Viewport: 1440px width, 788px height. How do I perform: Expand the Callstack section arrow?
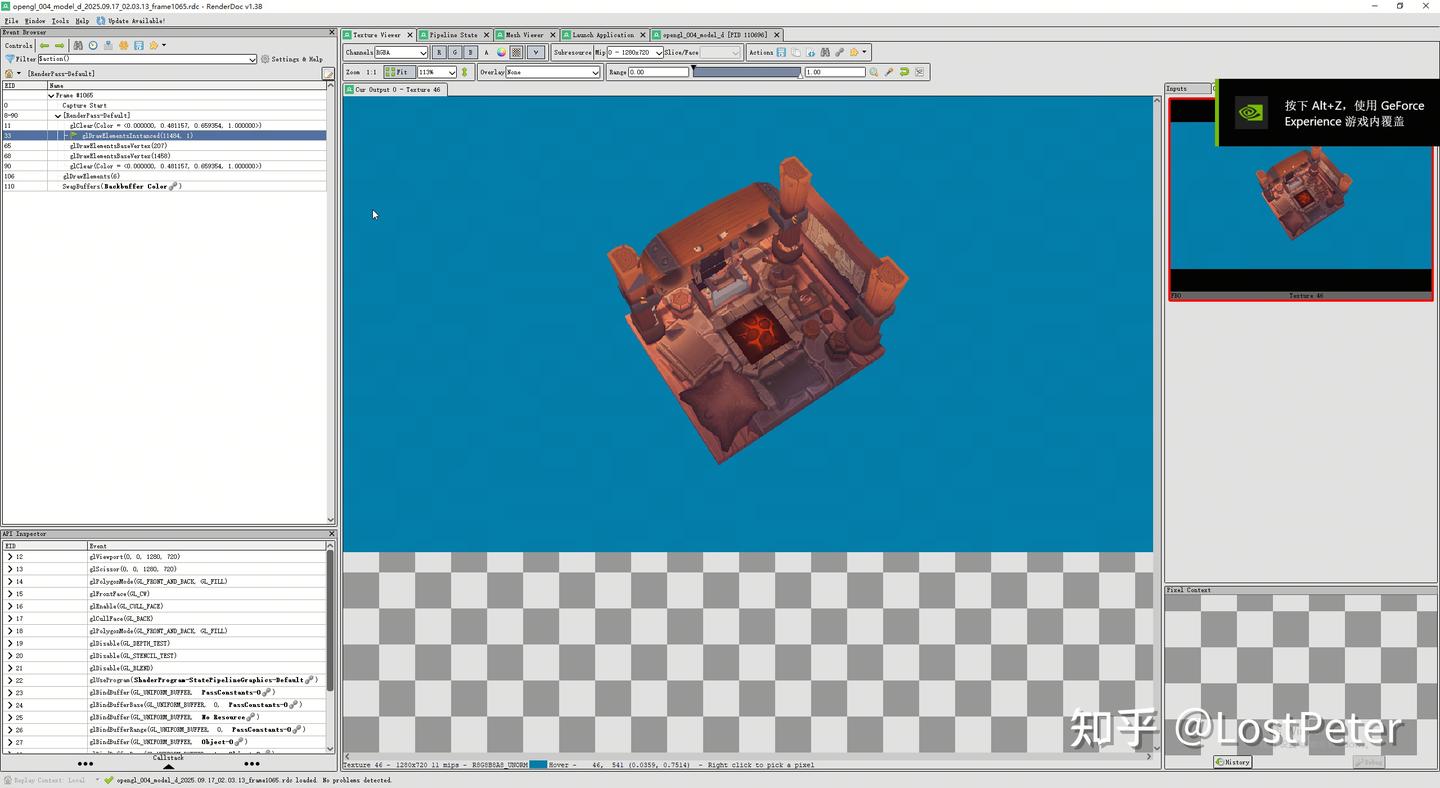pos(168,765)
